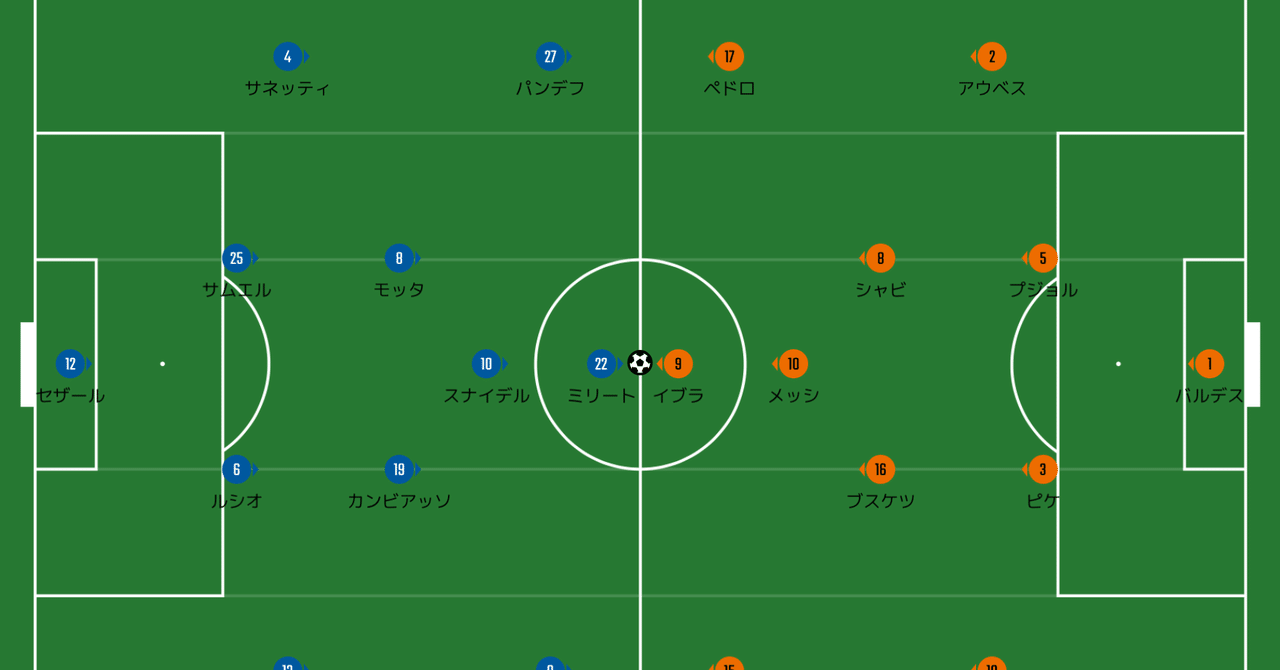Image resolution: width=1280 pixels, height=670 pixels.
Task: Click orange marker 17 ペドロ
Action: (729, 57)
